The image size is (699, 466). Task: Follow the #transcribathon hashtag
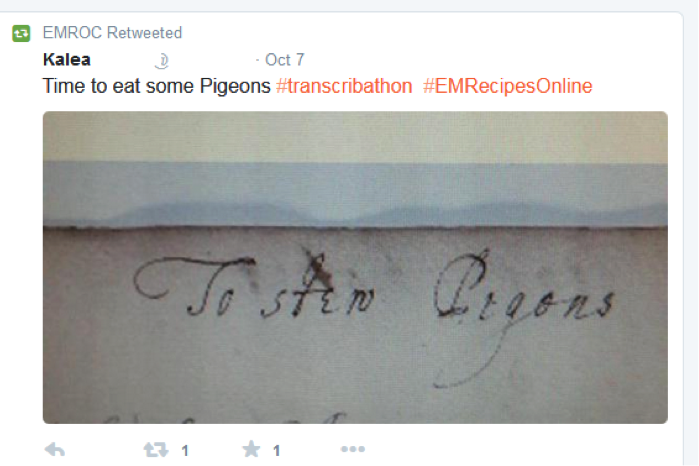pos(344,86)
